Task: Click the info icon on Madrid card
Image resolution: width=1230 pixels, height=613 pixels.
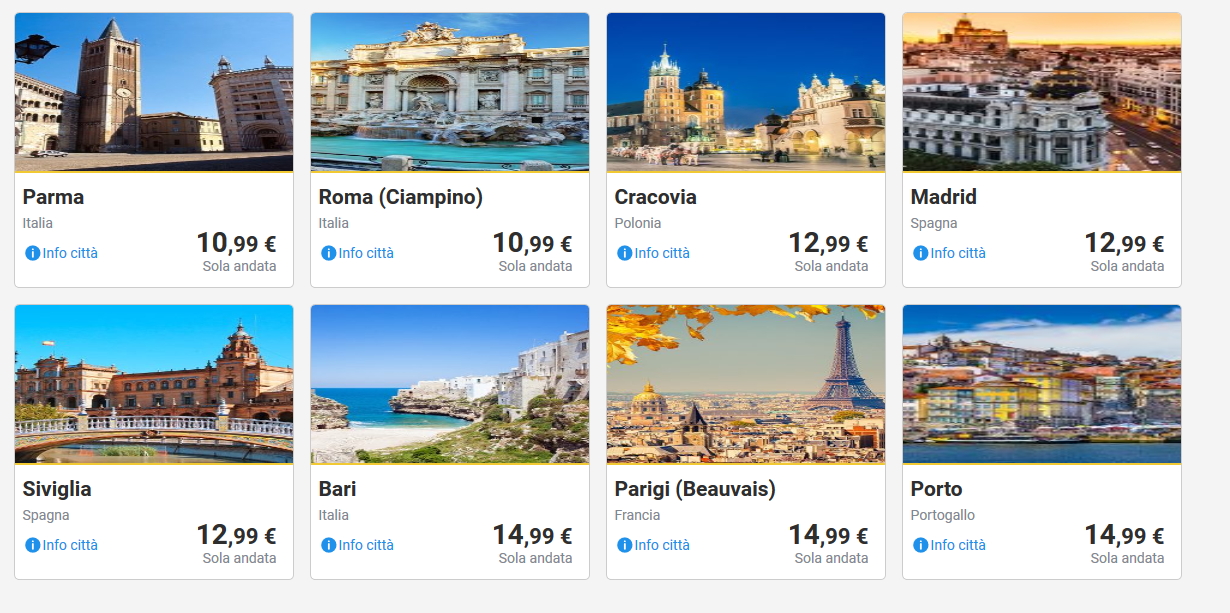Action: [920, 253]
